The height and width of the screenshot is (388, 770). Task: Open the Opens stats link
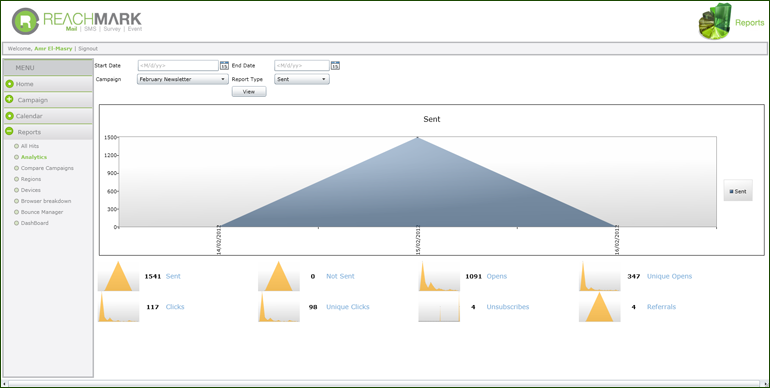pyautogui.click(x=496, y=276)
